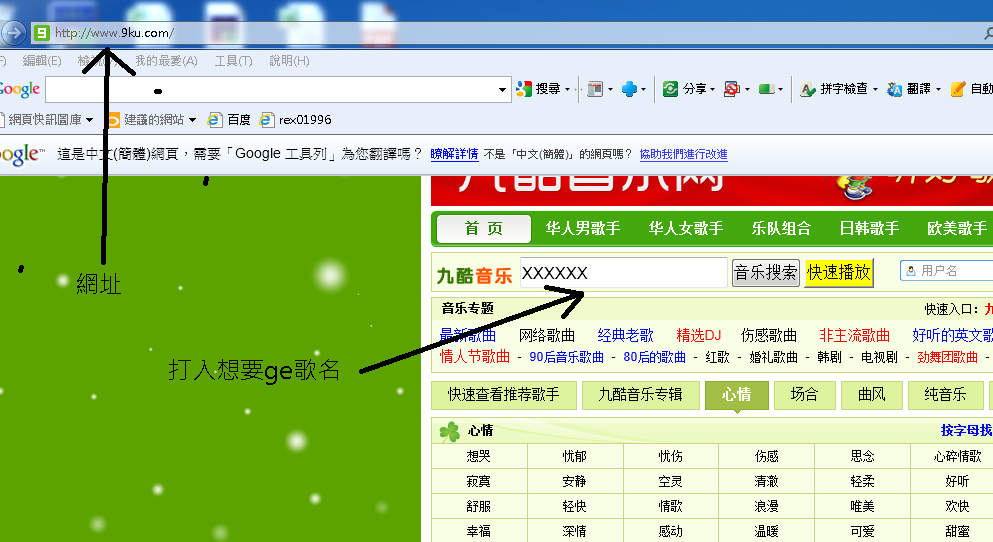The height and width of the screenshot is (542, 993).
Task: Open the 工具(T) menu
Action: pyautogui.click(x=233, y=61)
